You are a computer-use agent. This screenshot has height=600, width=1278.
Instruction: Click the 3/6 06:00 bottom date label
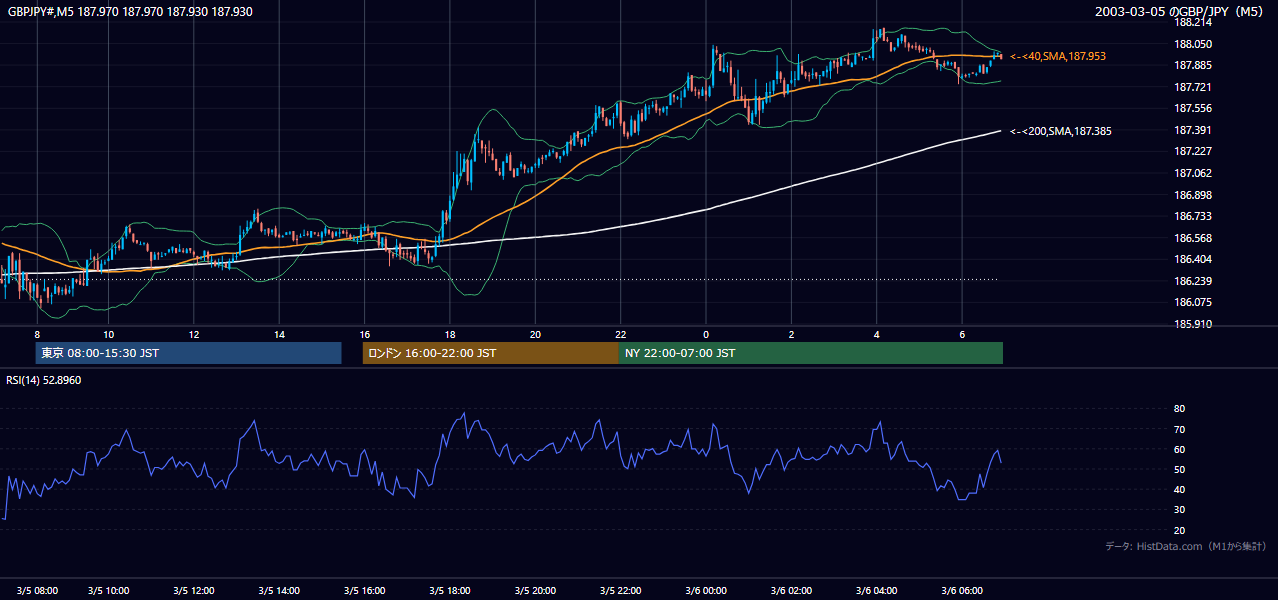click(962, 591)
